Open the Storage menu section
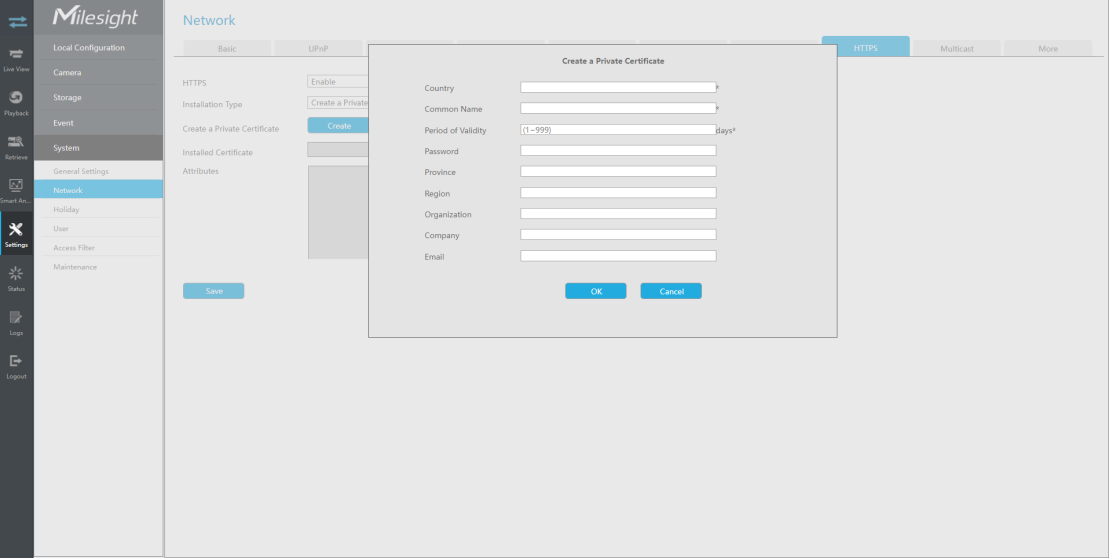Viewport: 1109px width, 558px height. click(98, 98)
